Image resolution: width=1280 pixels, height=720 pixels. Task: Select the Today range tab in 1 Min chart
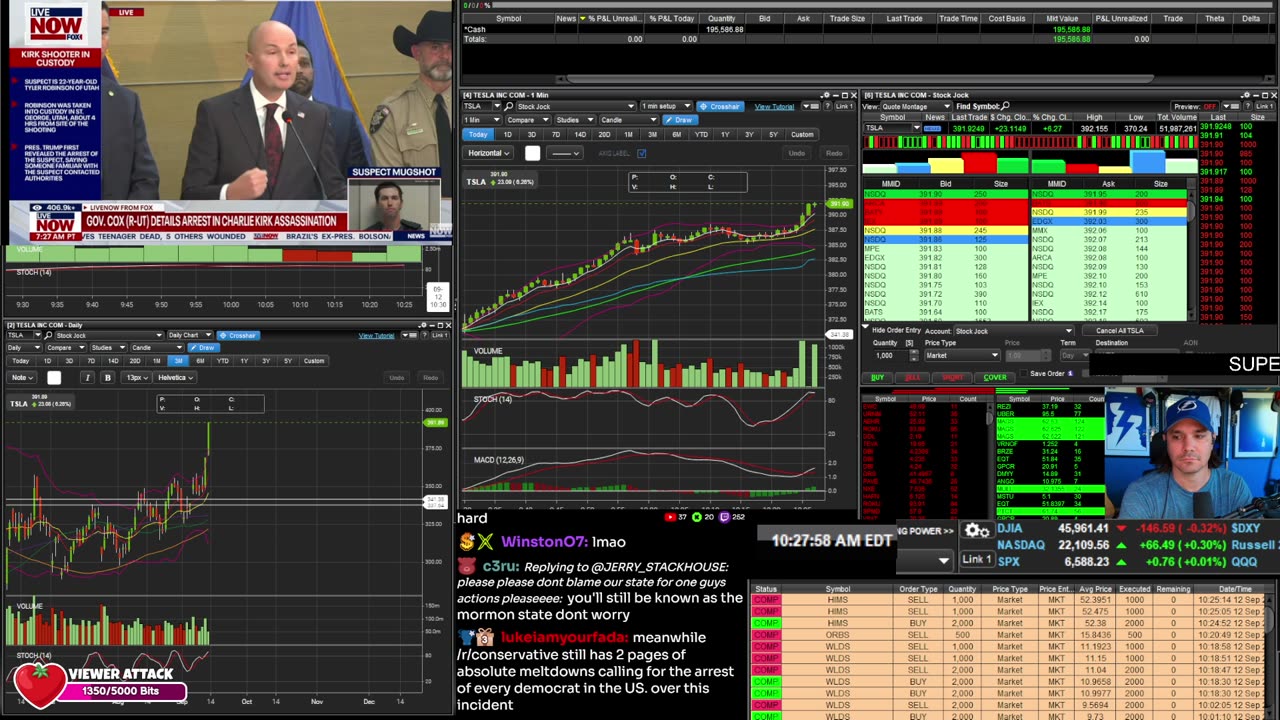[x=478, y=134]
